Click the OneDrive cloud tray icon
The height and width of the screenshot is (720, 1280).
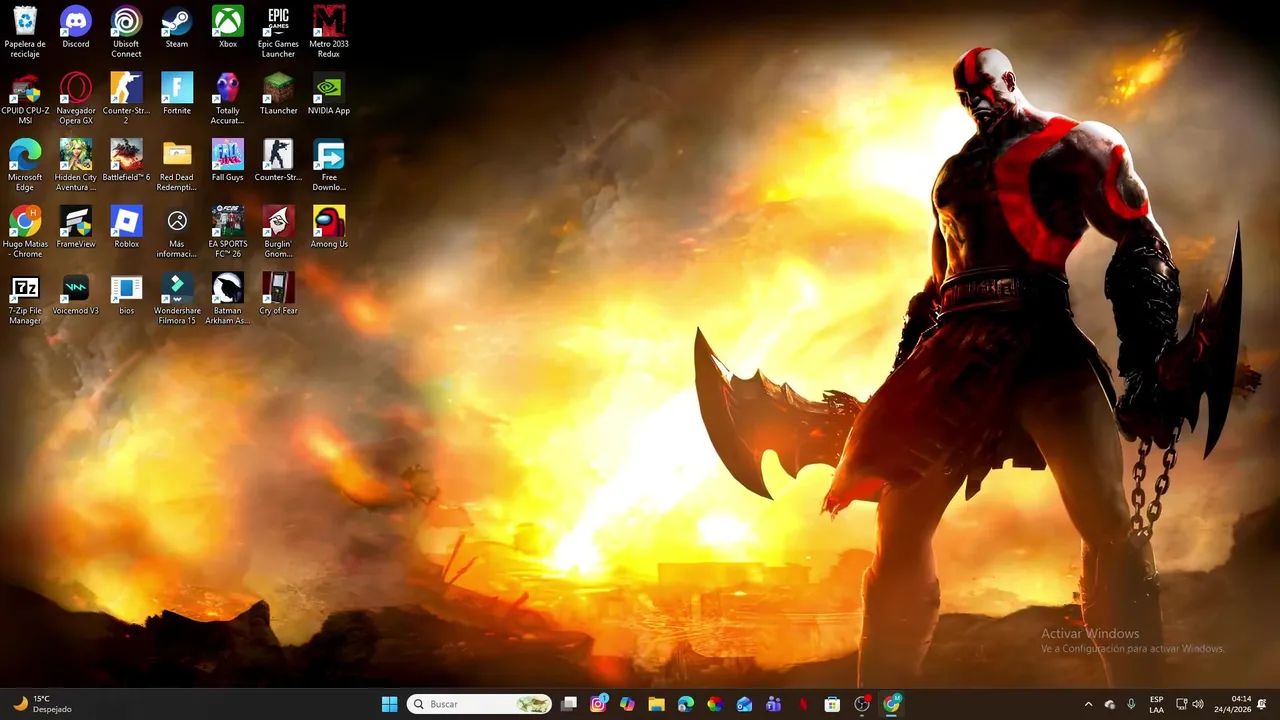(1110, 704)
